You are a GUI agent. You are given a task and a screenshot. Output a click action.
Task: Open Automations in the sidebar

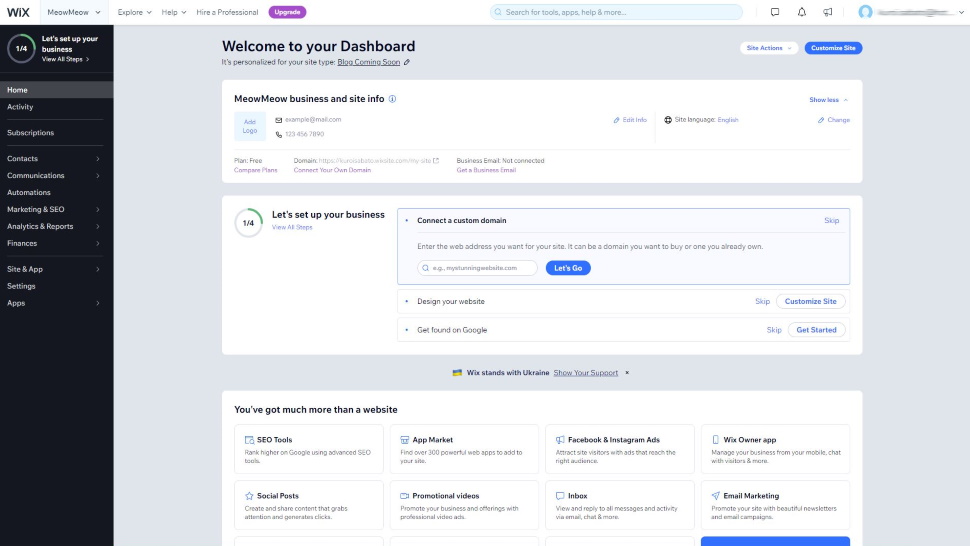coord(56,192)
